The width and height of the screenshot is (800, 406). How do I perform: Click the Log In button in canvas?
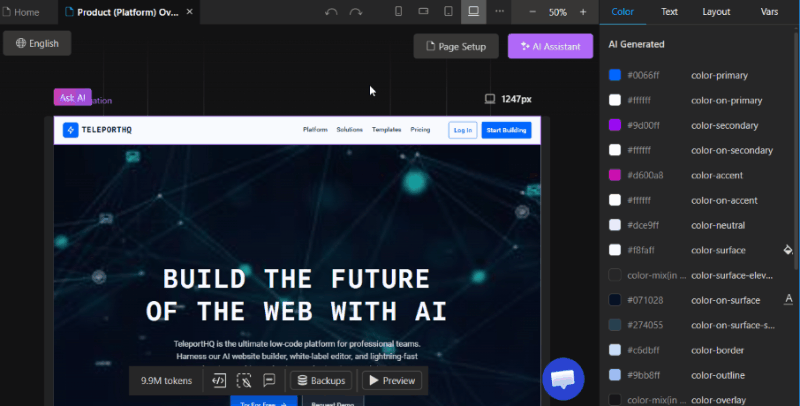(x=463, y=130)
